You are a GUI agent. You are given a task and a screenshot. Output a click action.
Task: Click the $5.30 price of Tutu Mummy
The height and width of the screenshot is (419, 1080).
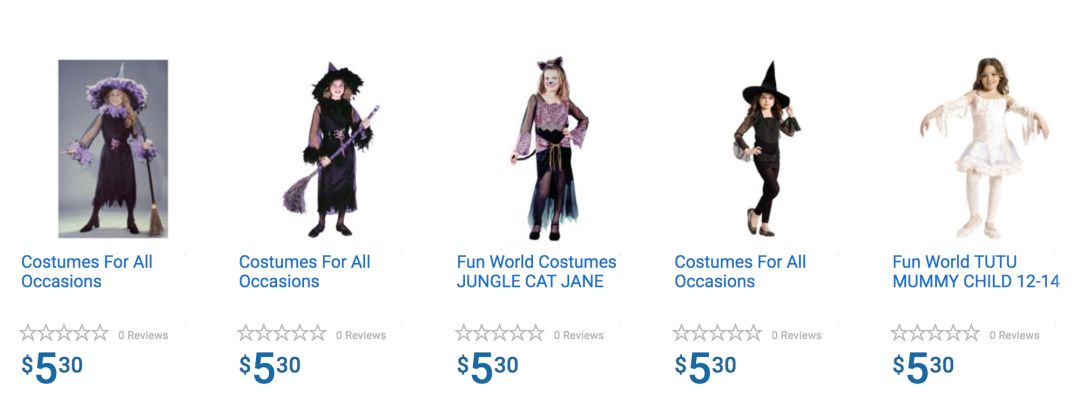coord(924,367)
